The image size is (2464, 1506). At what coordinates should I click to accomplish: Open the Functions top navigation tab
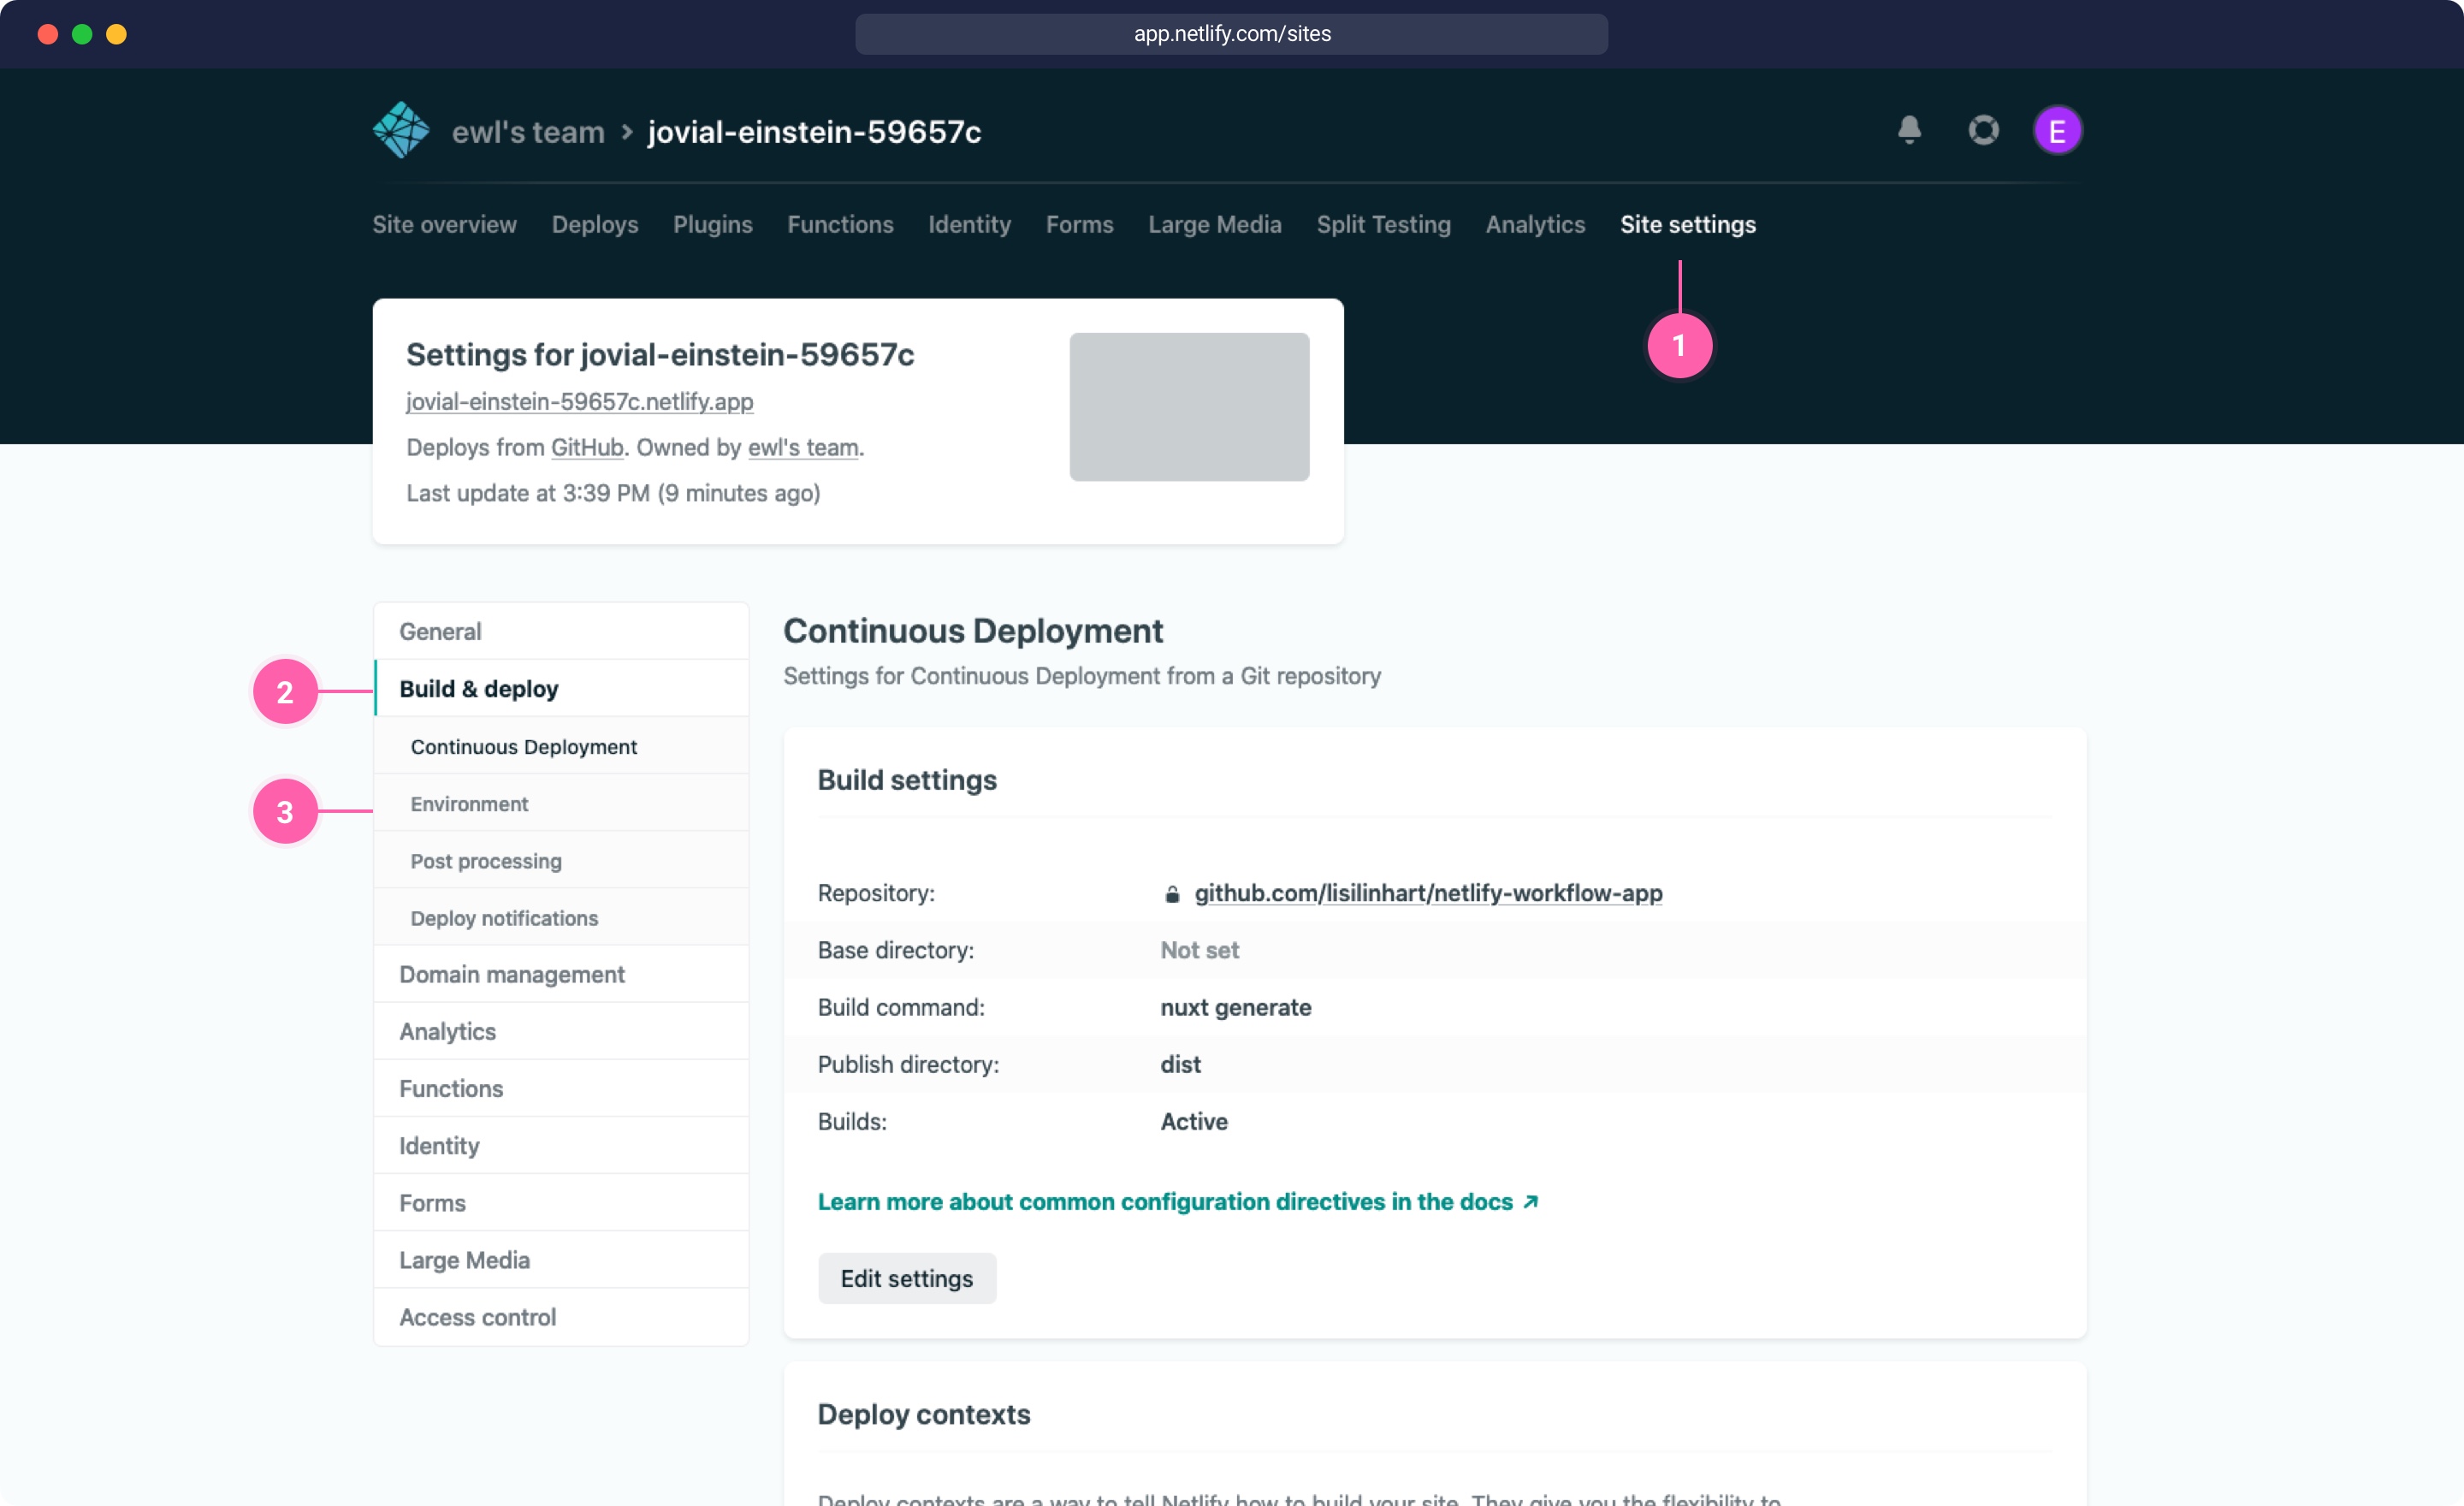[840, 224]
